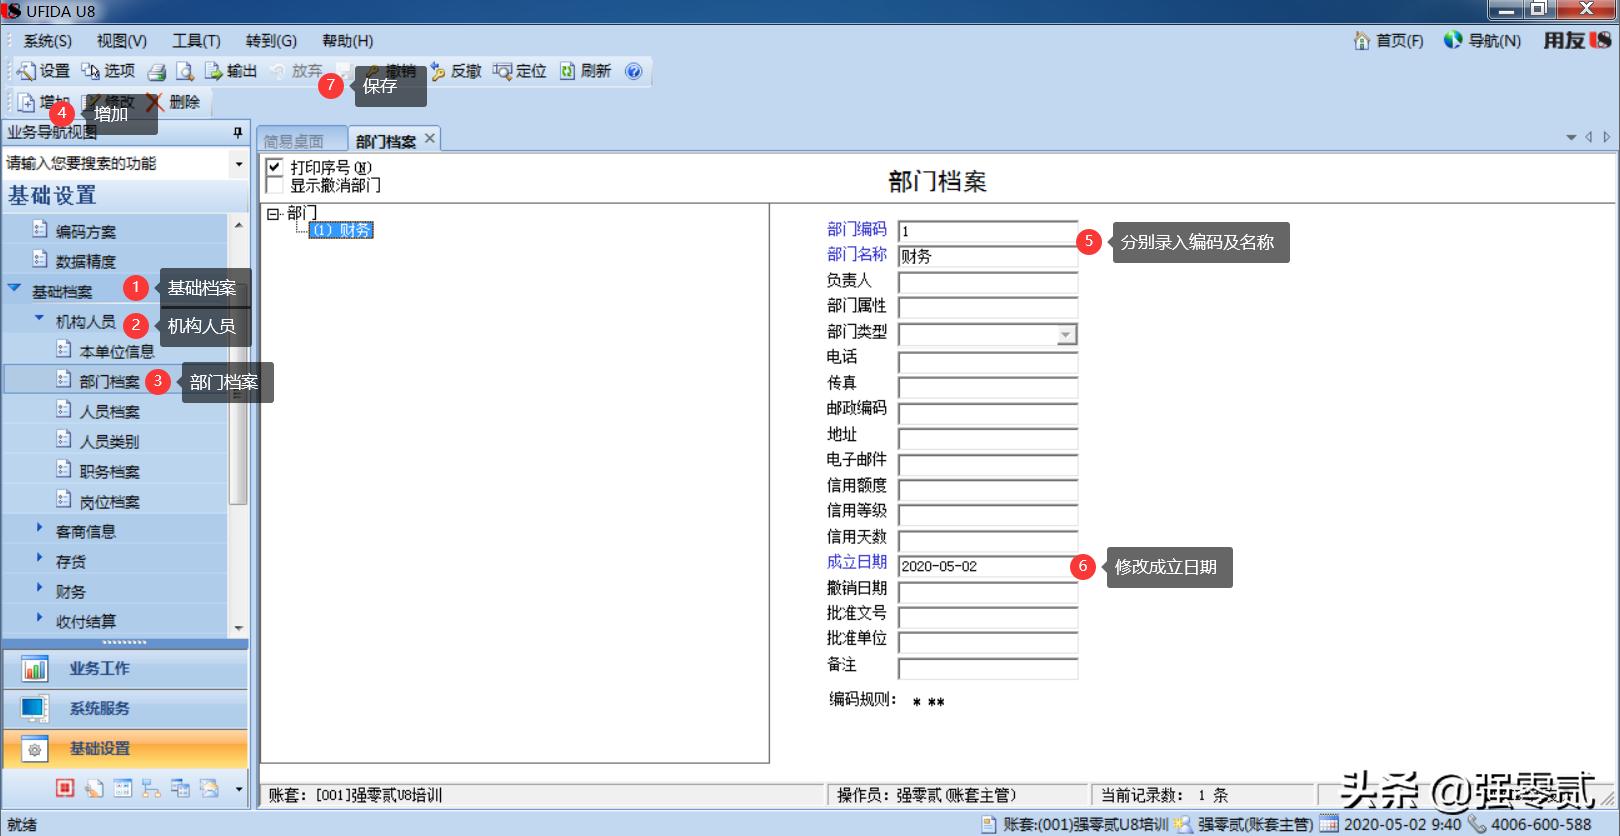
Task: Click the 部门名称 input field
Action: (988, 257)
